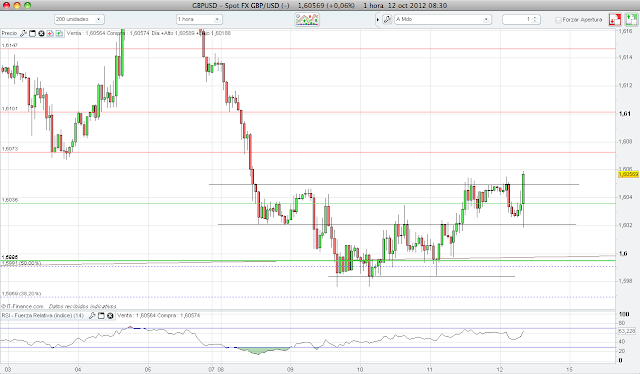Click the IT-Finance.com credit text
Screen dimensions: 640x374
22,306
